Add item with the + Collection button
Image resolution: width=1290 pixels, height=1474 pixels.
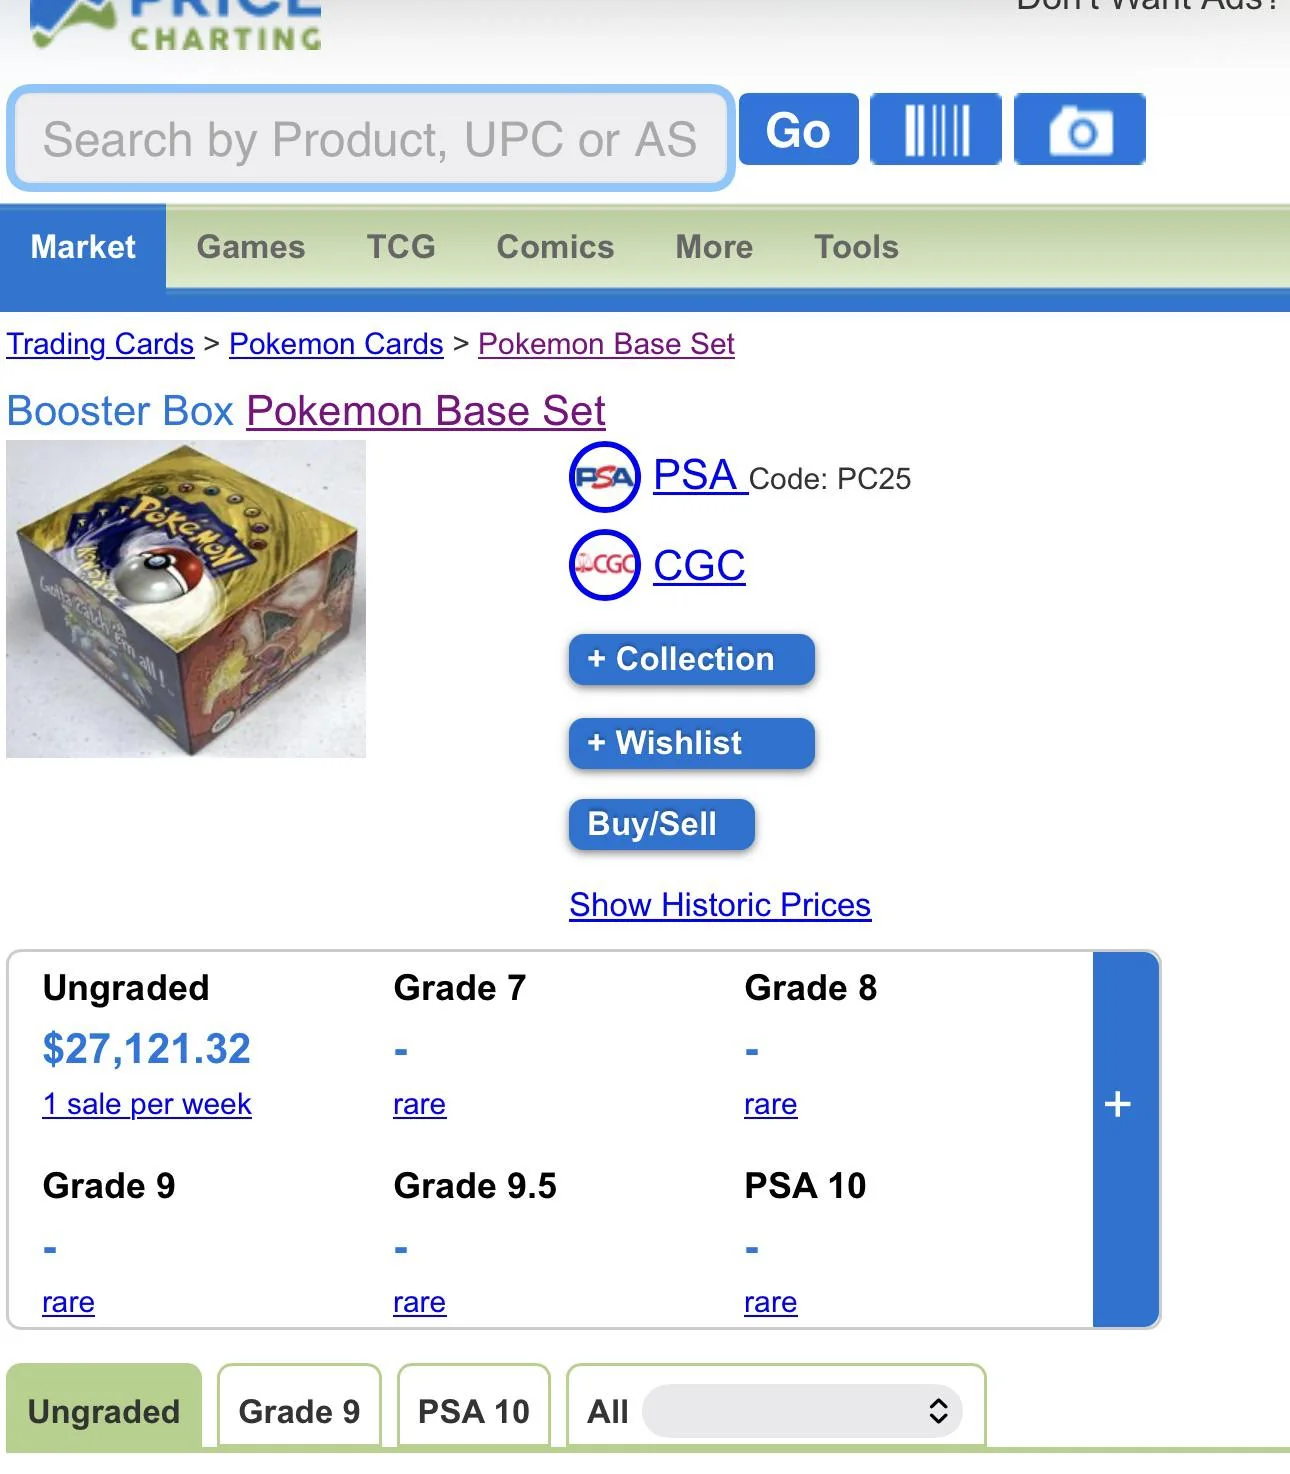691,659
